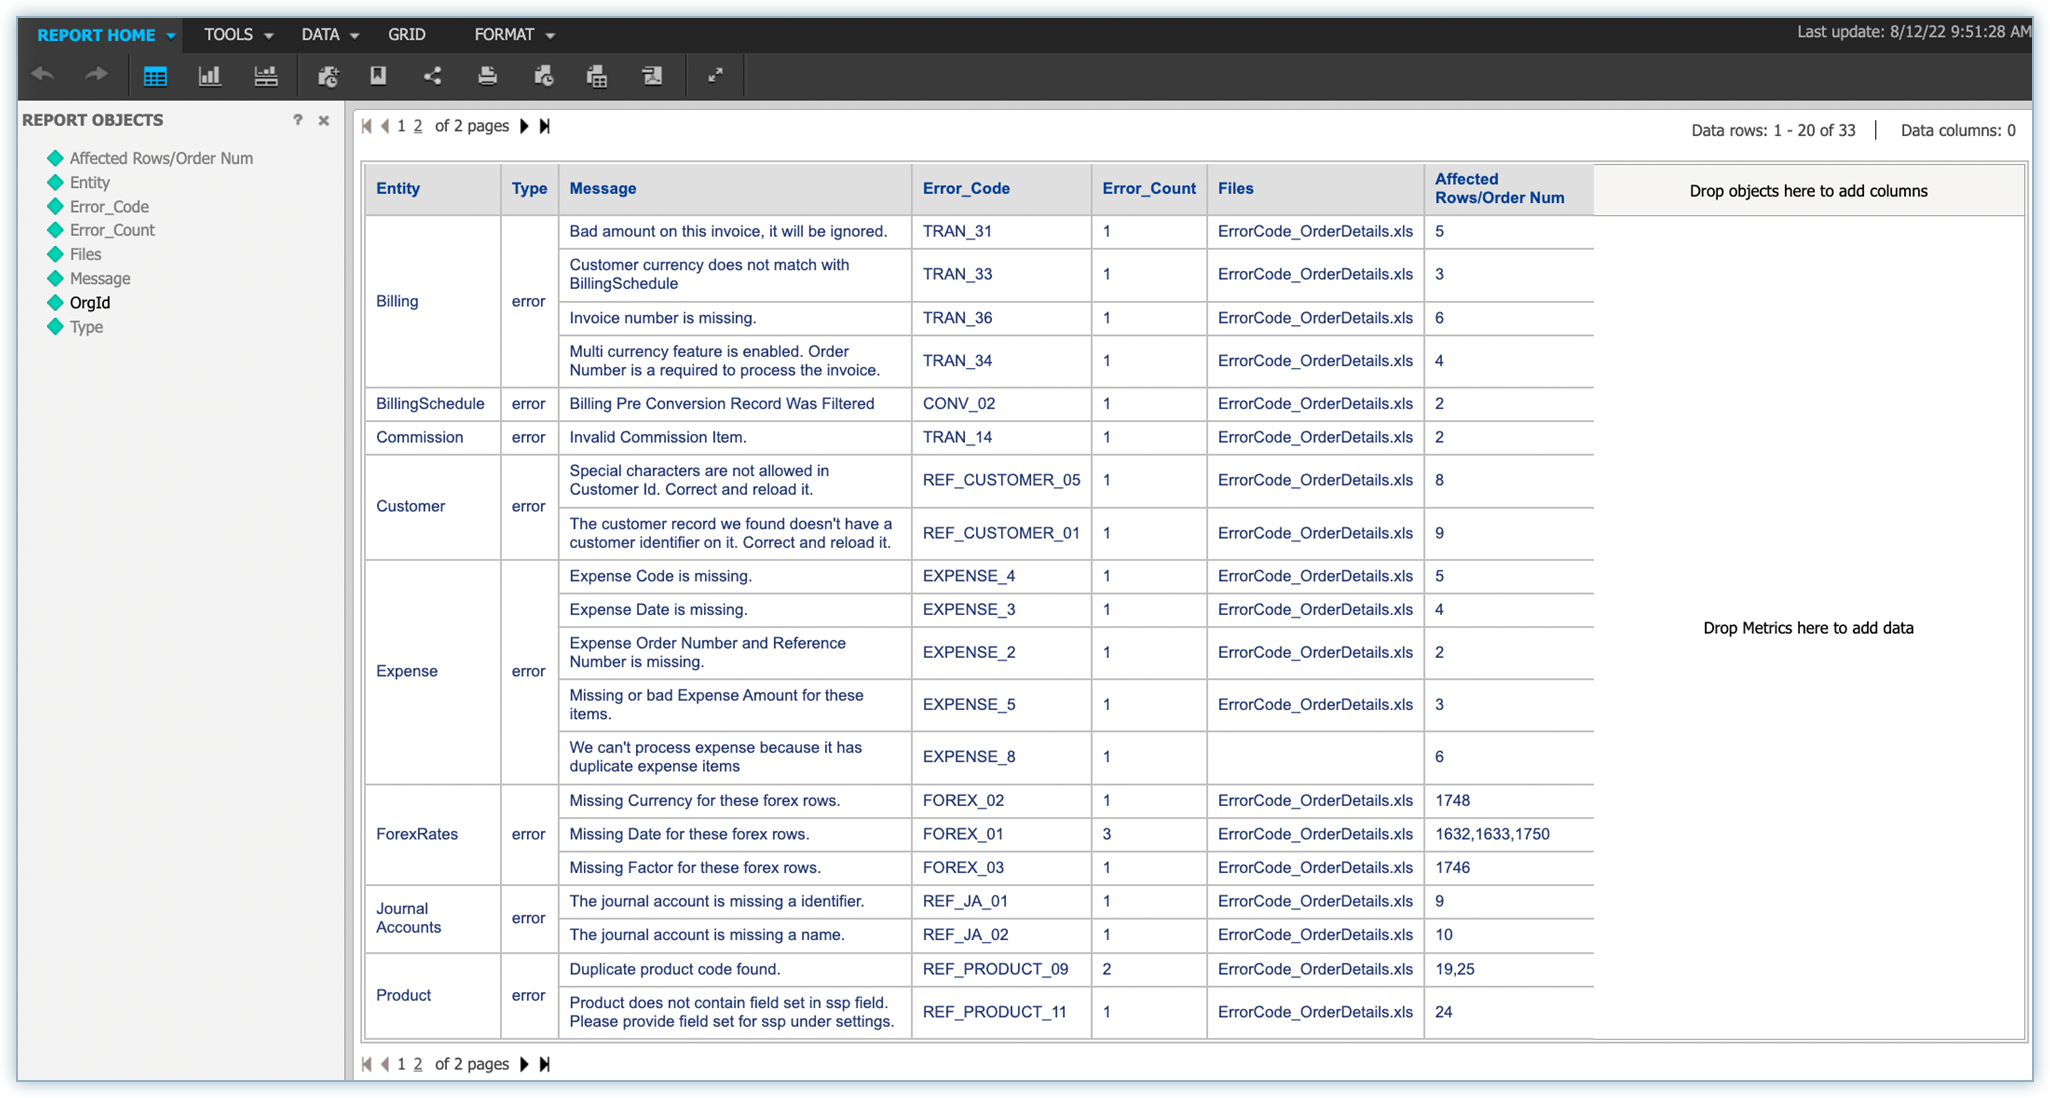Click the undo arrow icon
This screenshot has width=2050, height=1098.
click(x=43, y=75)
